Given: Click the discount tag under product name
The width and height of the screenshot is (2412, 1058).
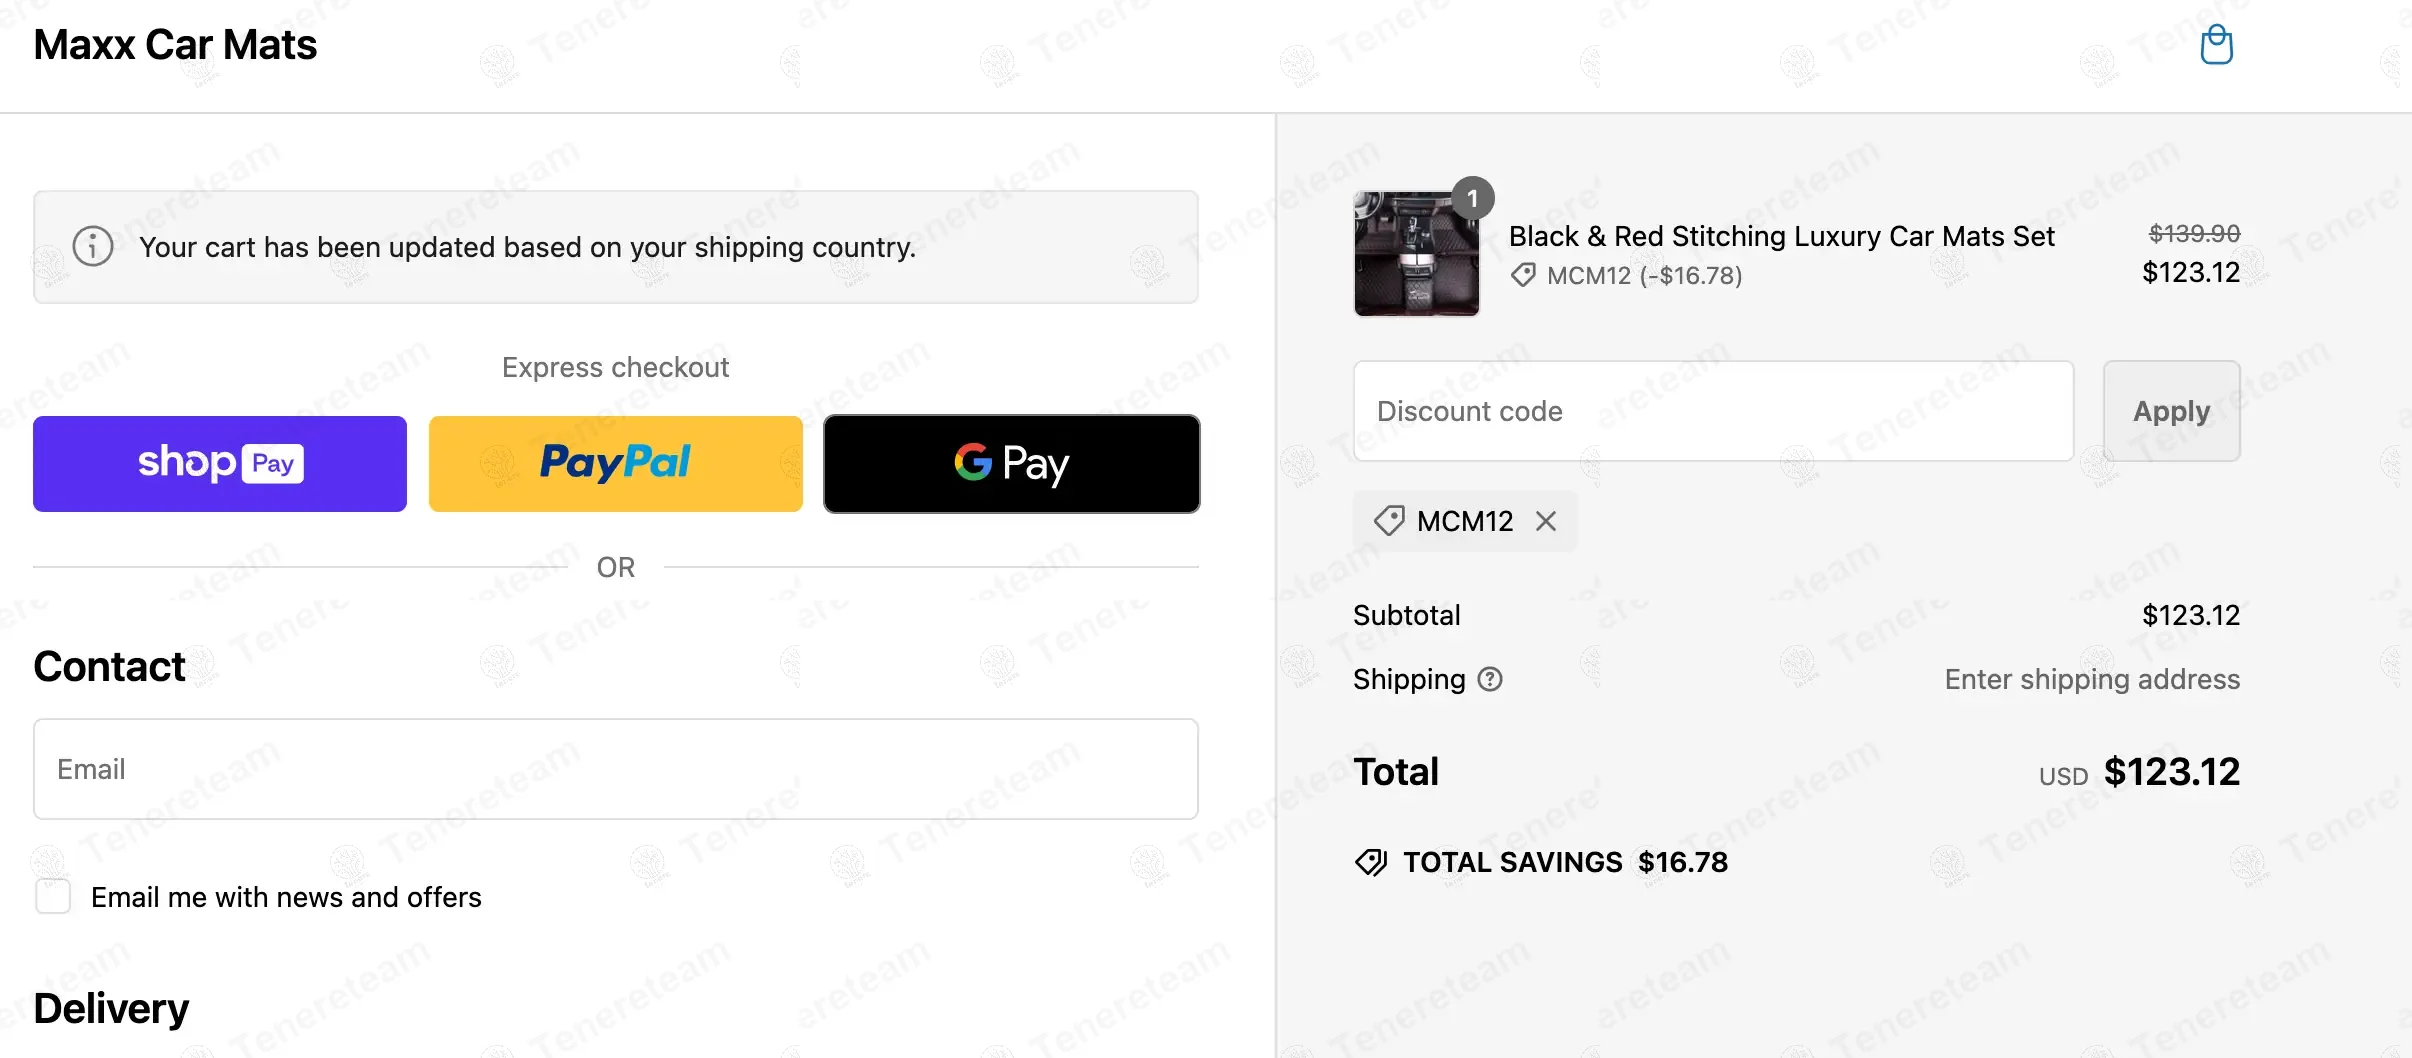Looking at the screenshot, I should [x=1523, y=275].
